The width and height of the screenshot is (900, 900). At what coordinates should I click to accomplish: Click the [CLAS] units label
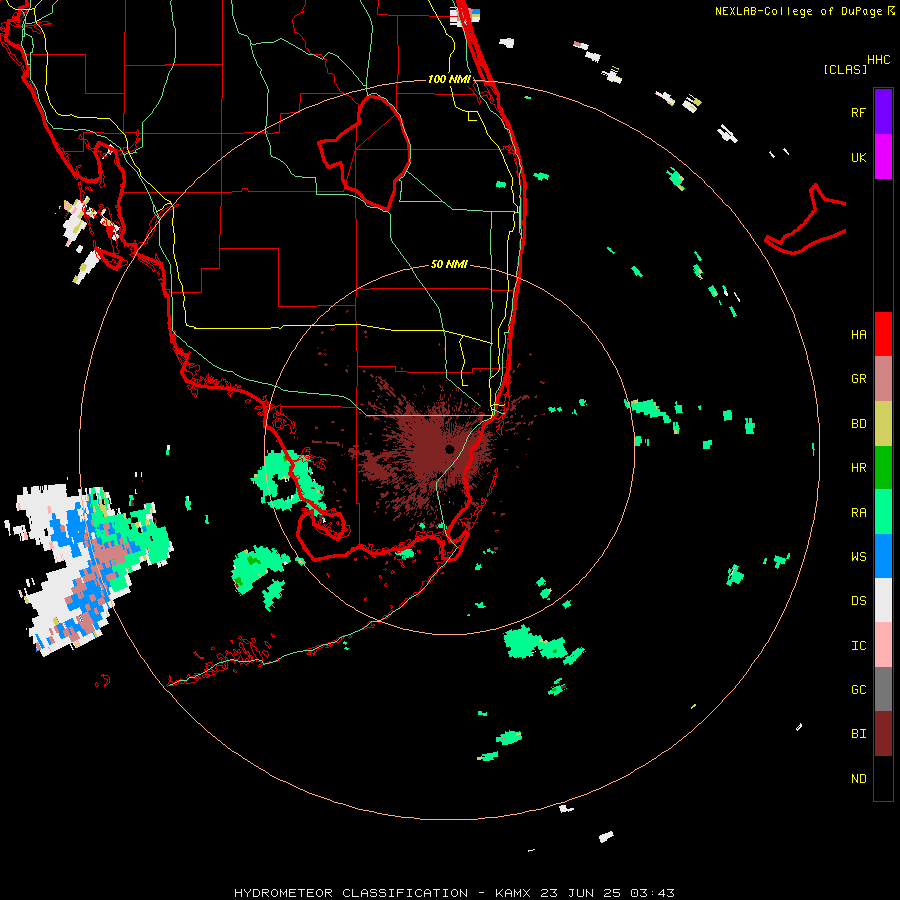click(845, 70)
